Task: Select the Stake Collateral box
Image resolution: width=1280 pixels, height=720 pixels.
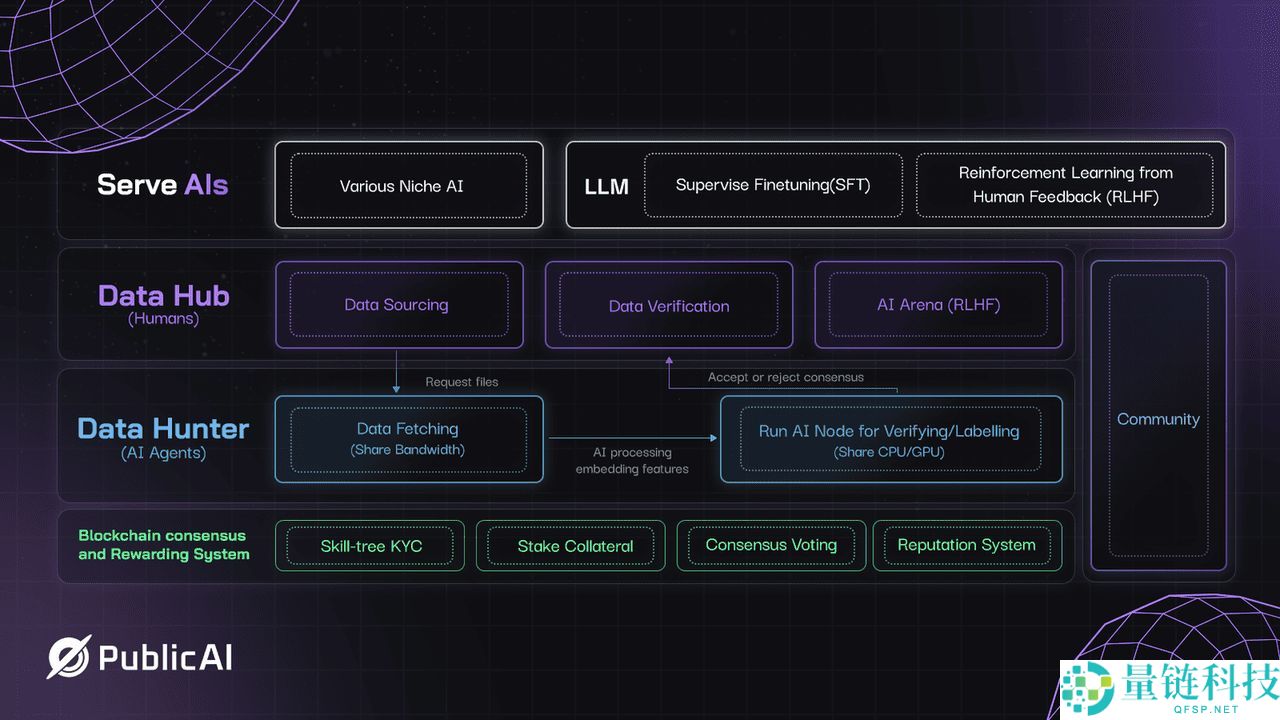Action: [575, 546]
